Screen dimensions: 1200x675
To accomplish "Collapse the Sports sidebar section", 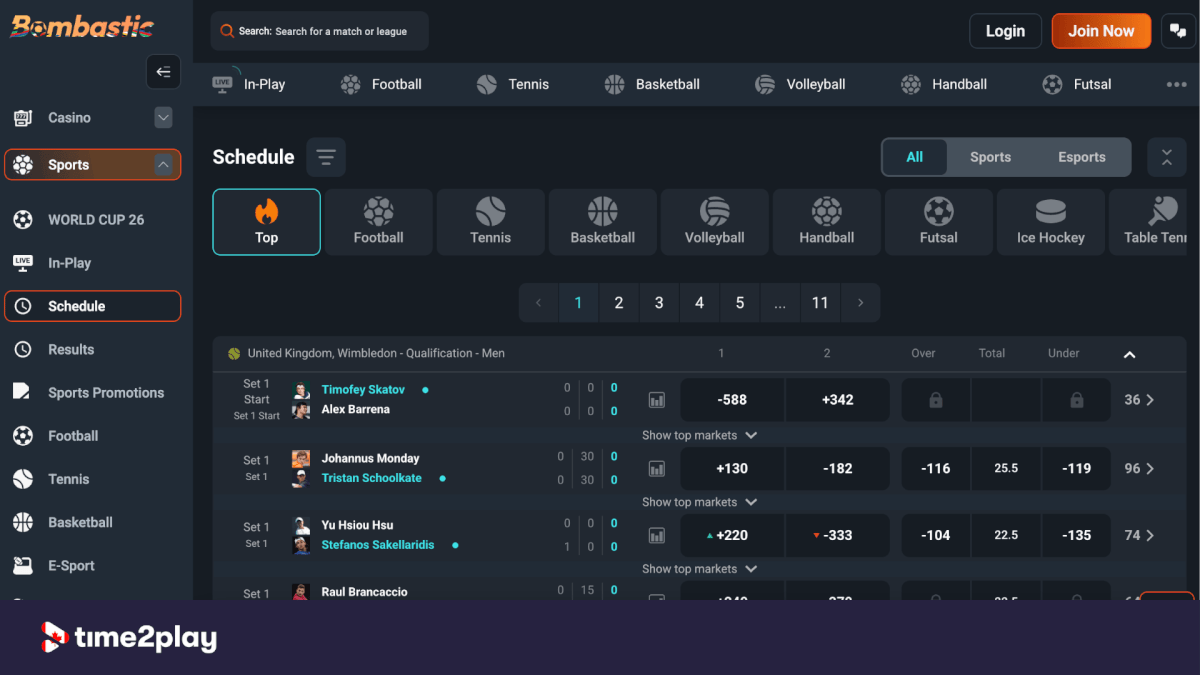I will tap(163, 165).
